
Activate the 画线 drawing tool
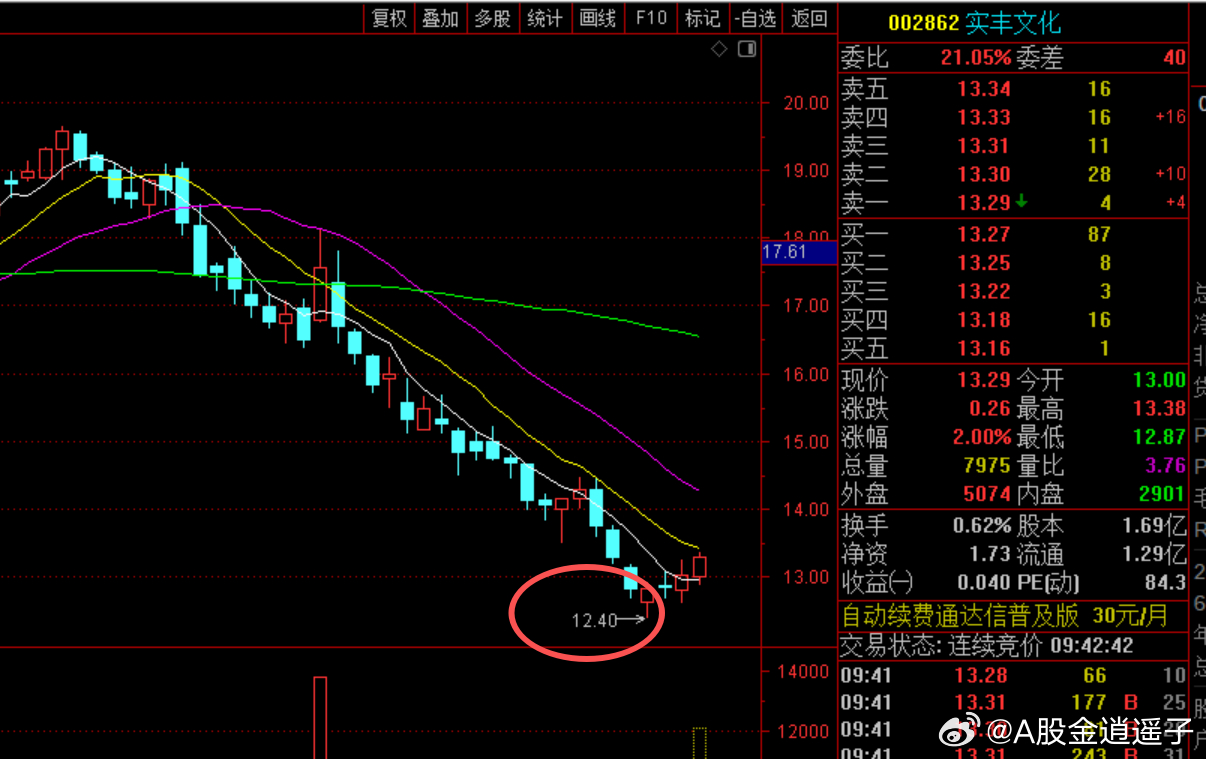tap(598, 18)
